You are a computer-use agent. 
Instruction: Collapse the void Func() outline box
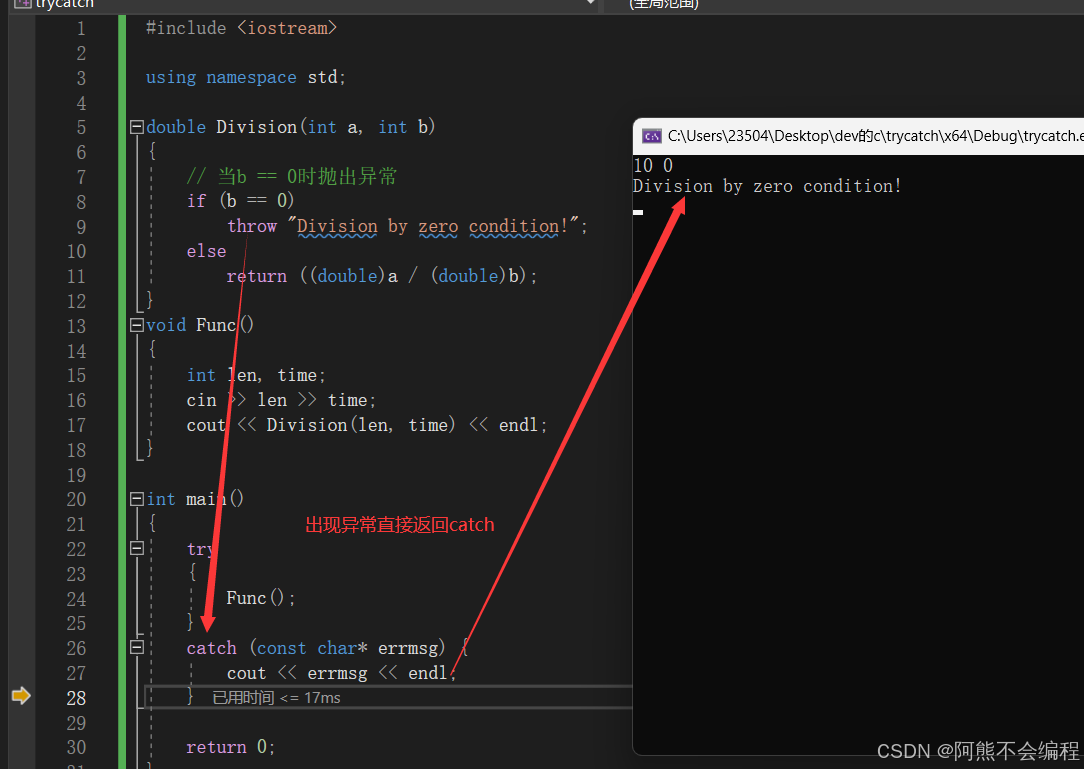pos(137,325)
